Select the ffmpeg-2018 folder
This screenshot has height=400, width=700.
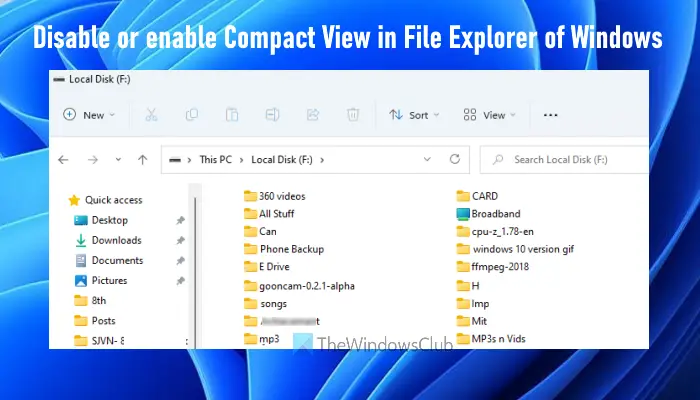coord(493,267)
